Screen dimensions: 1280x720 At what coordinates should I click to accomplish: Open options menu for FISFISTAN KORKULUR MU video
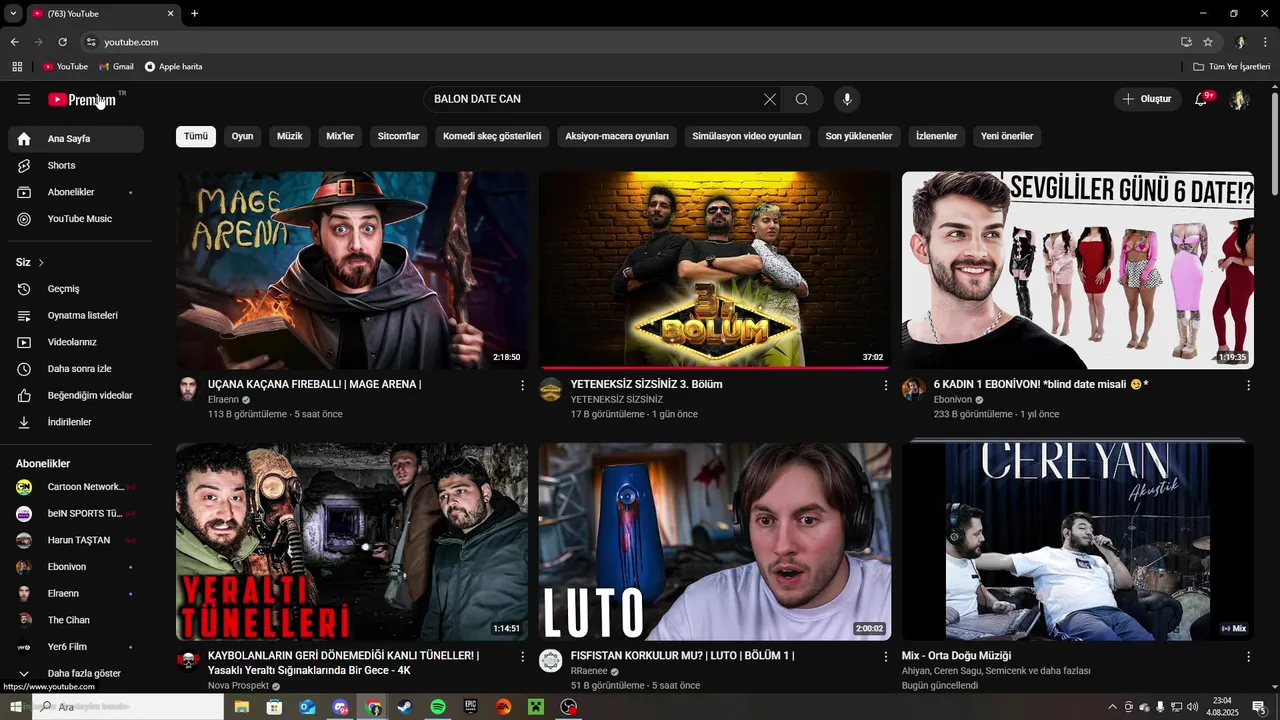pyautogui.click(x=885, y=656)
